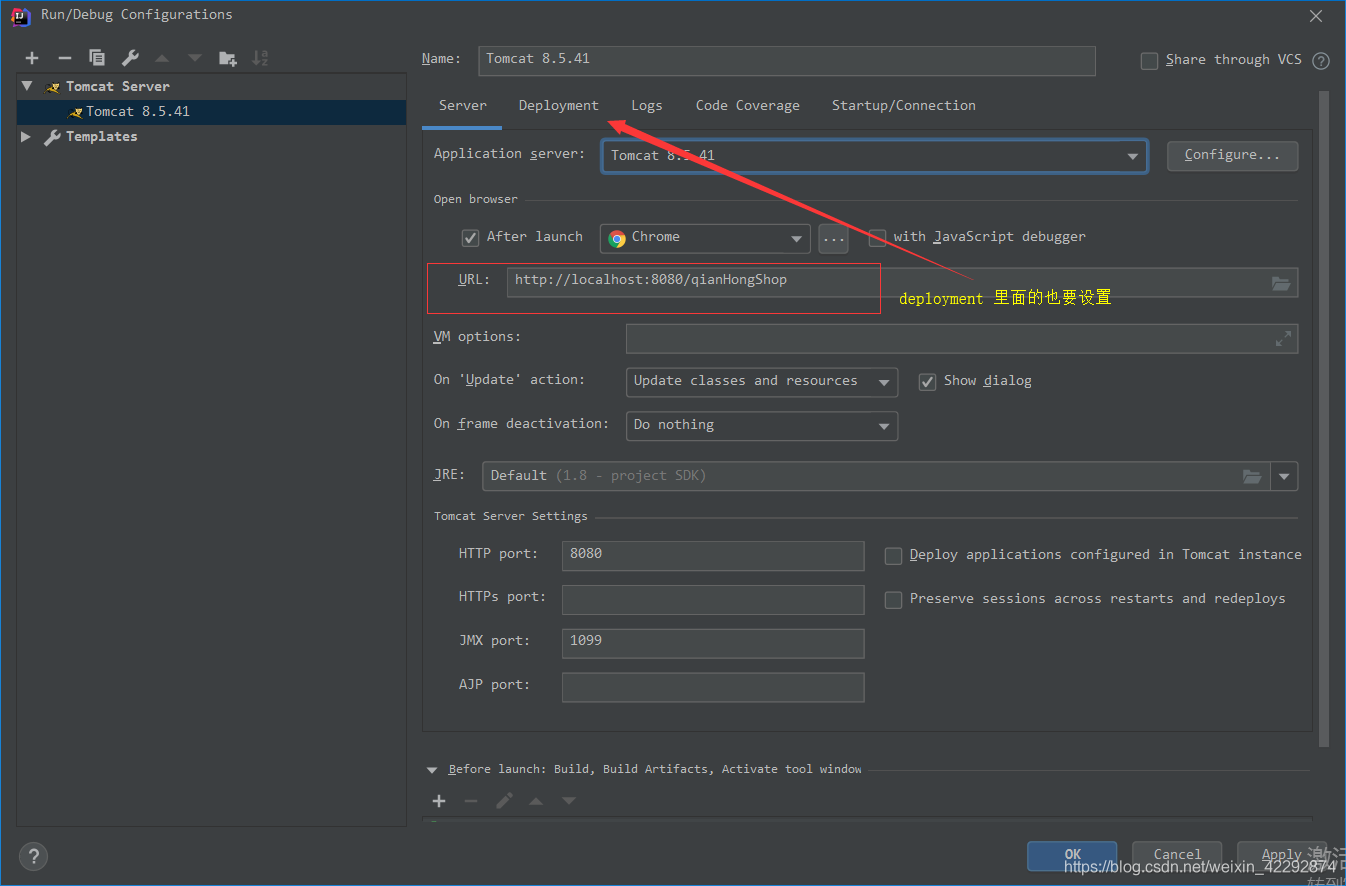Open On frame deactivation dropdown
Screen dimensions: 1346x886
[762, 426]
